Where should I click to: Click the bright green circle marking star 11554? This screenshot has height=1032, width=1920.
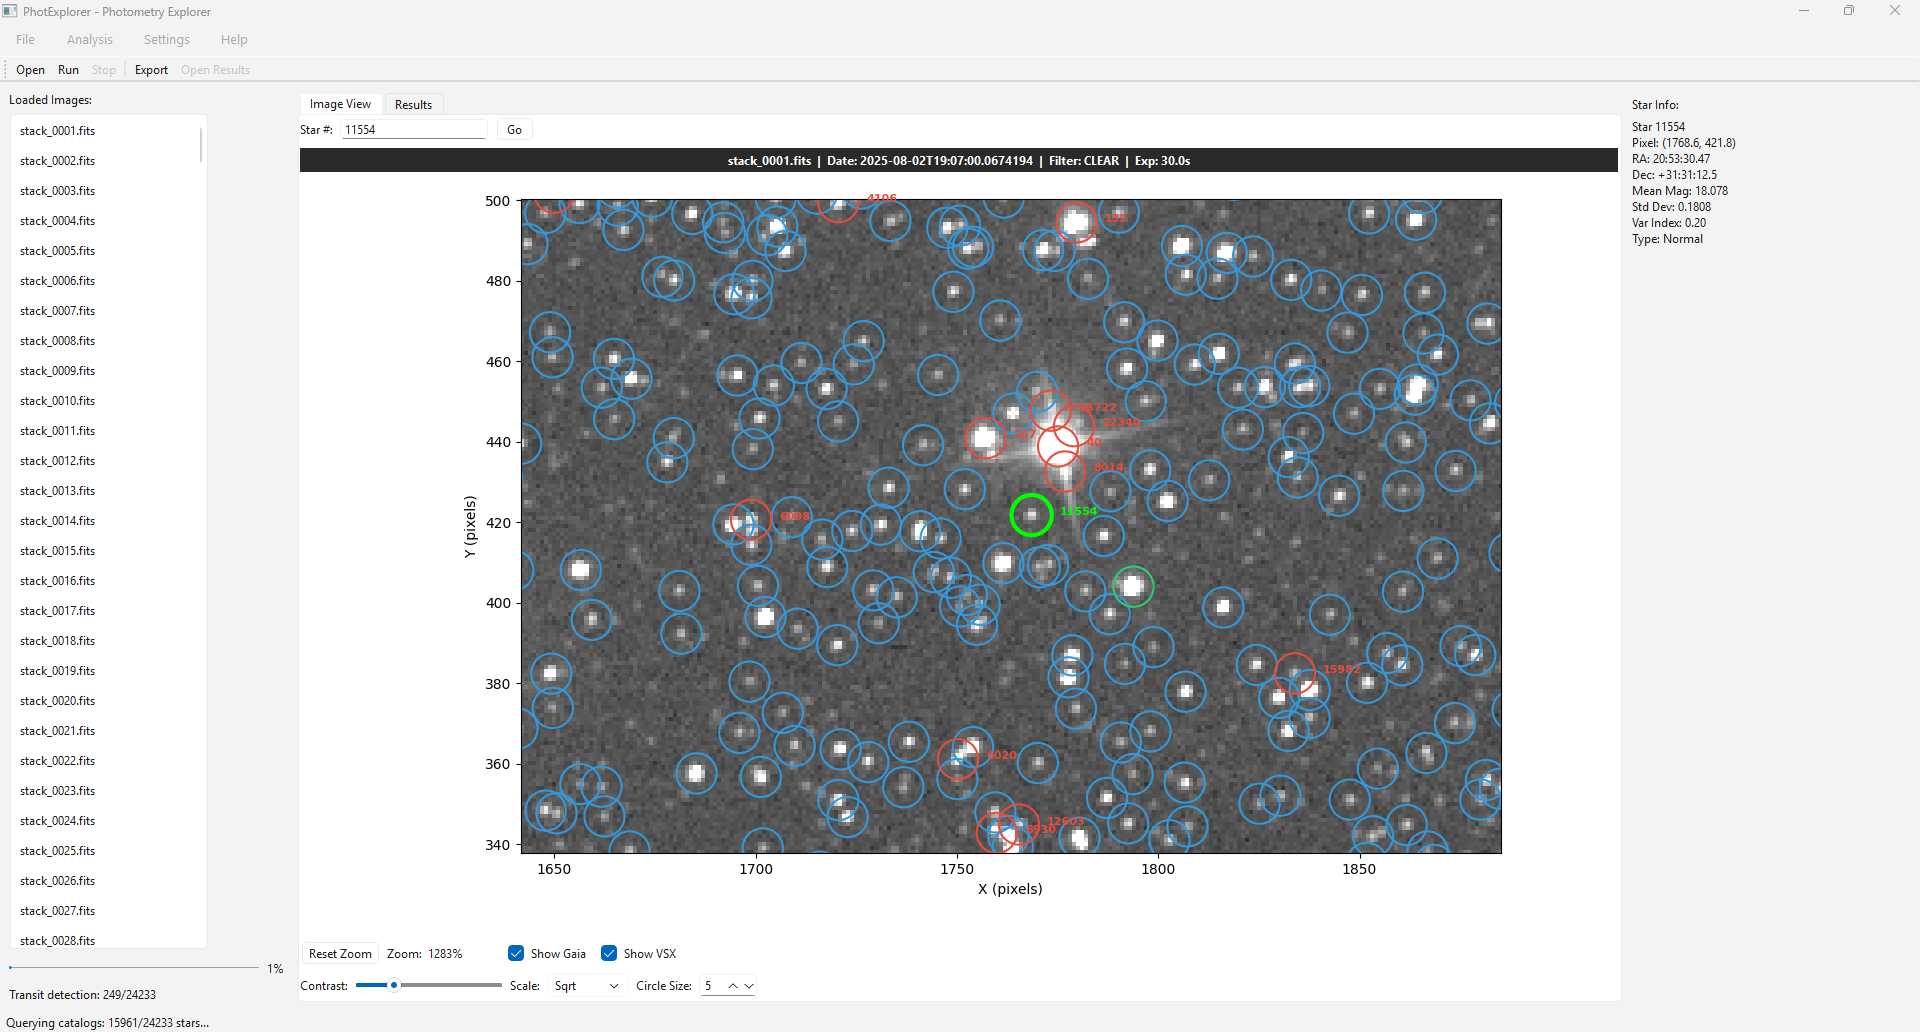click(x=1031, y=515)
